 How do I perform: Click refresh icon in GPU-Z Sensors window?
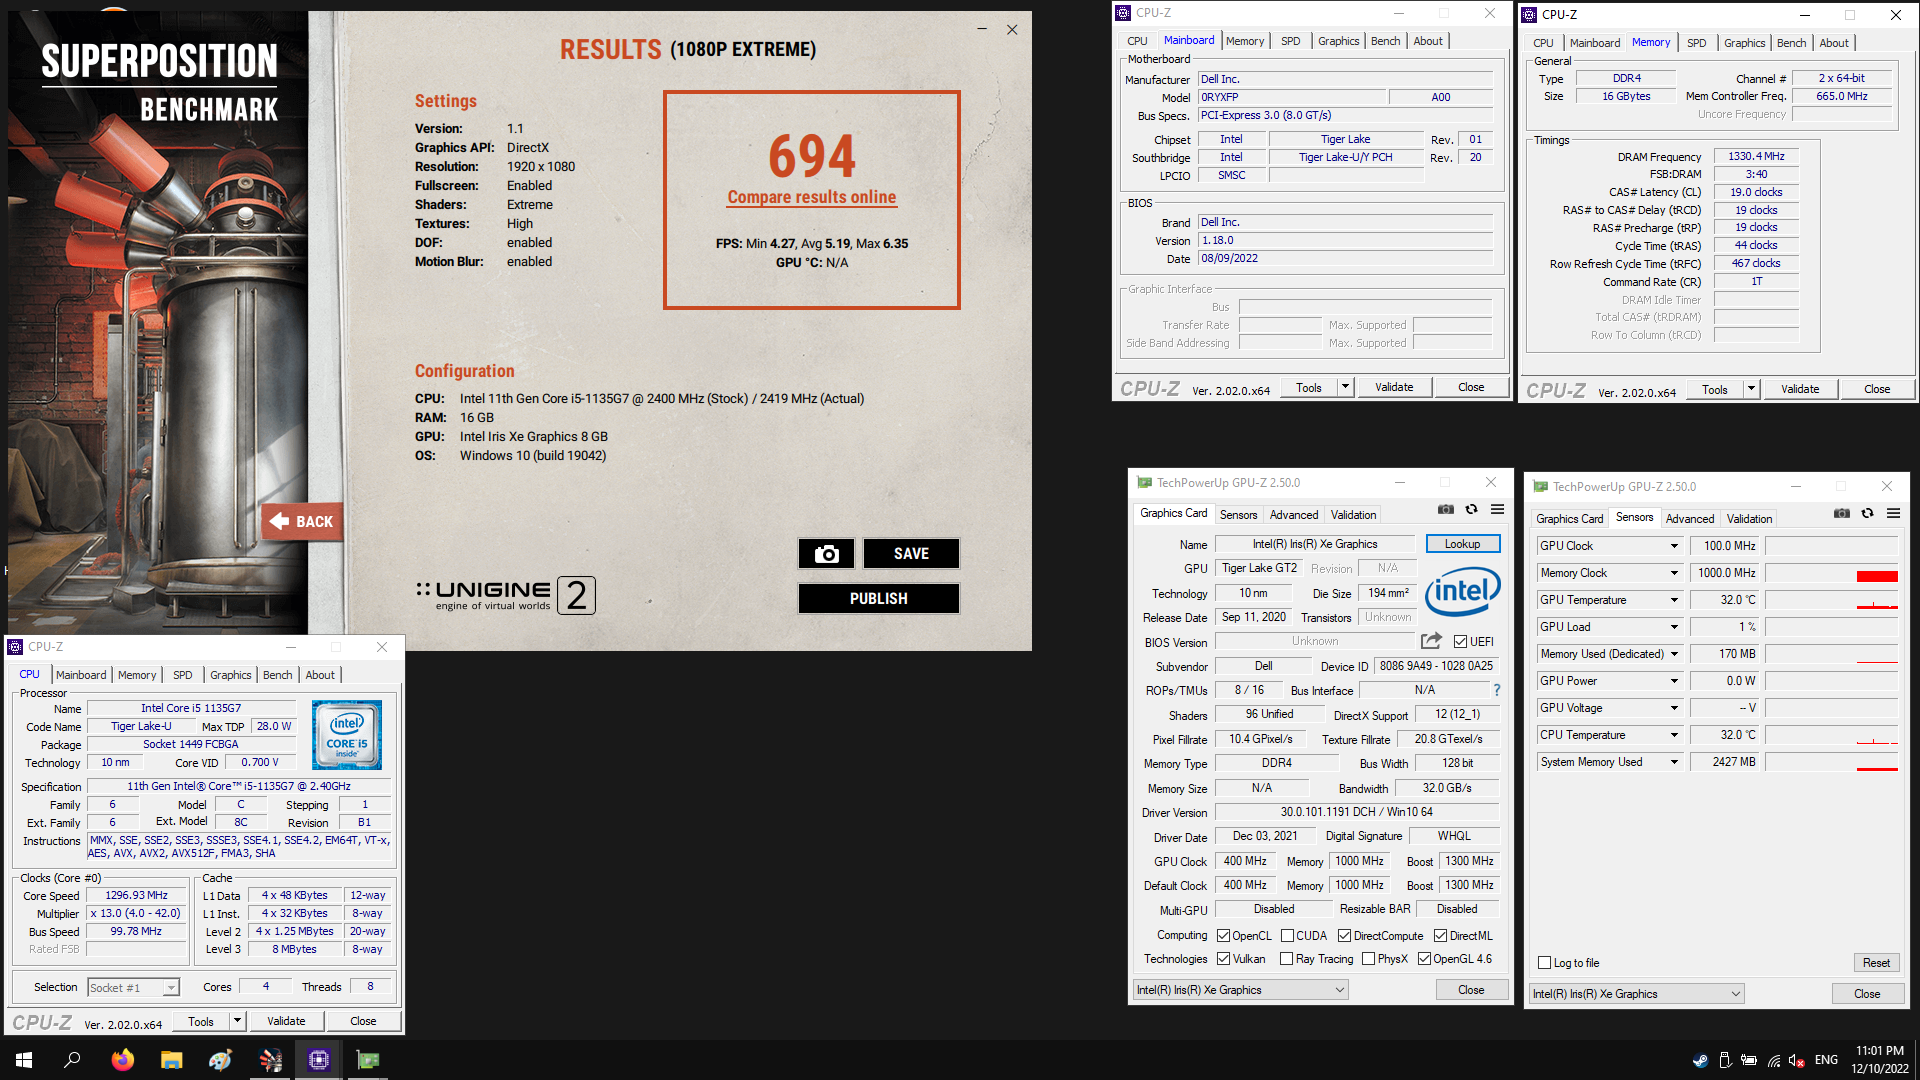point(1867,513)
